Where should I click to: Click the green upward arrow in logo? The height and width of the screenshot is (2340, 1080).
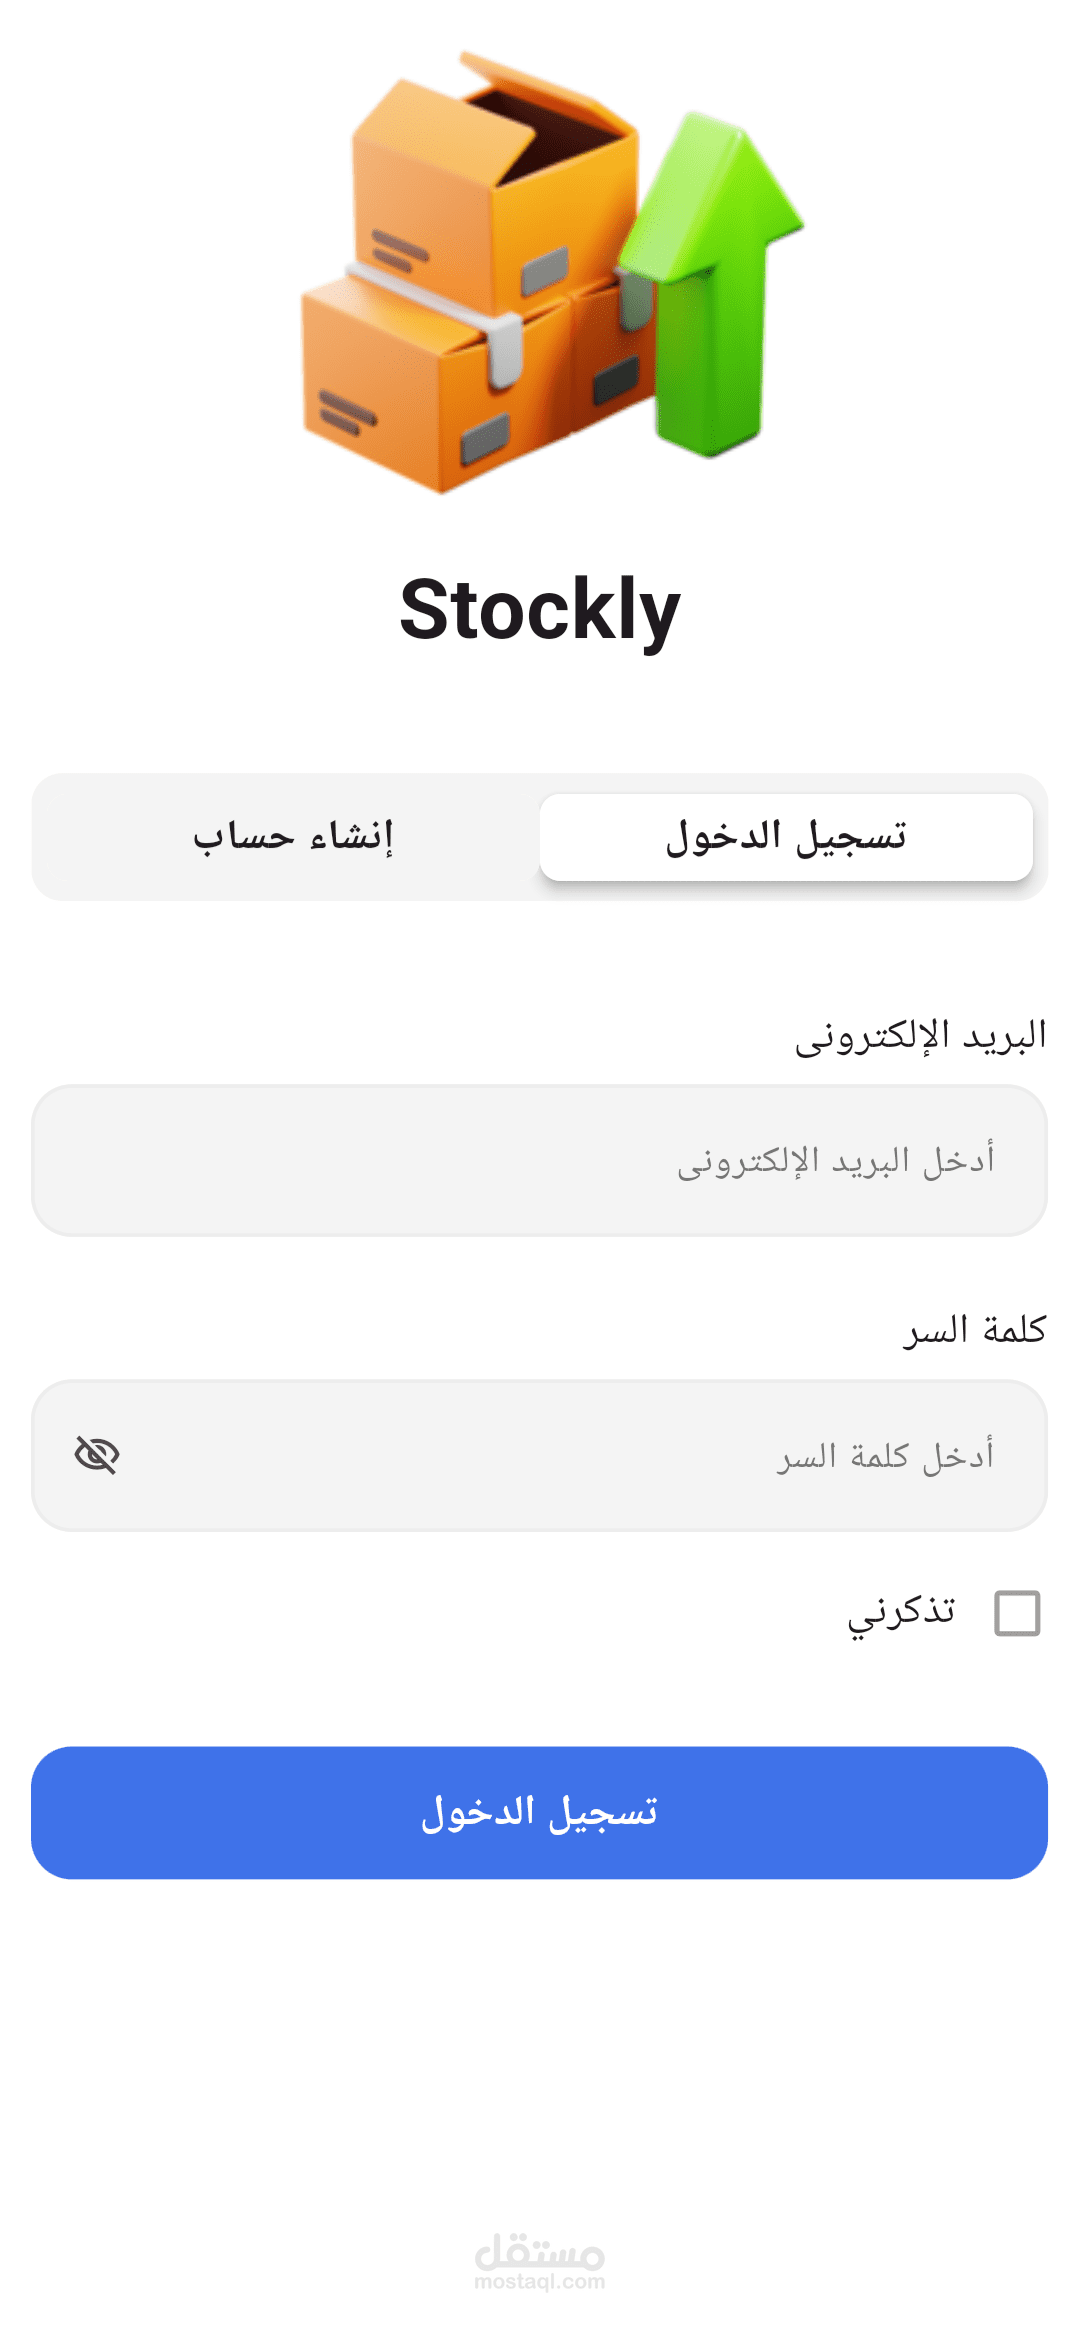click(x=715, y=290)
